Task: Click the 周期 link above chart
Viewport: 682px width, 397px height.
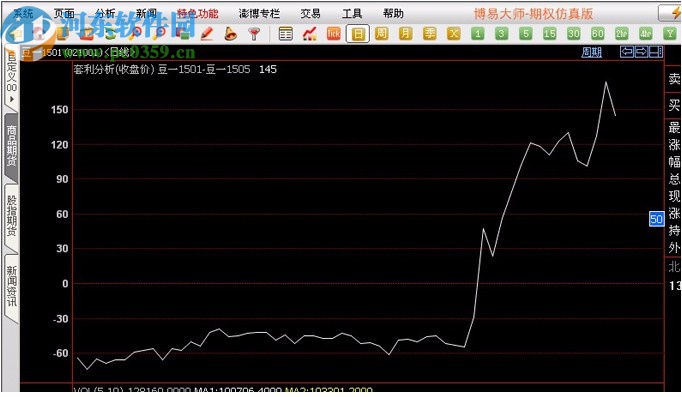Action: point(592,53)
